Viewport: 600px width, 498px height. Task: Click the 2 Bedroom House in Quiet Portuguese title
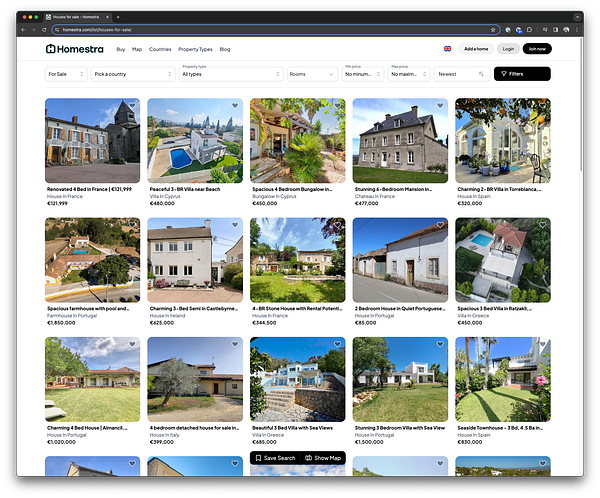[400, 309]
